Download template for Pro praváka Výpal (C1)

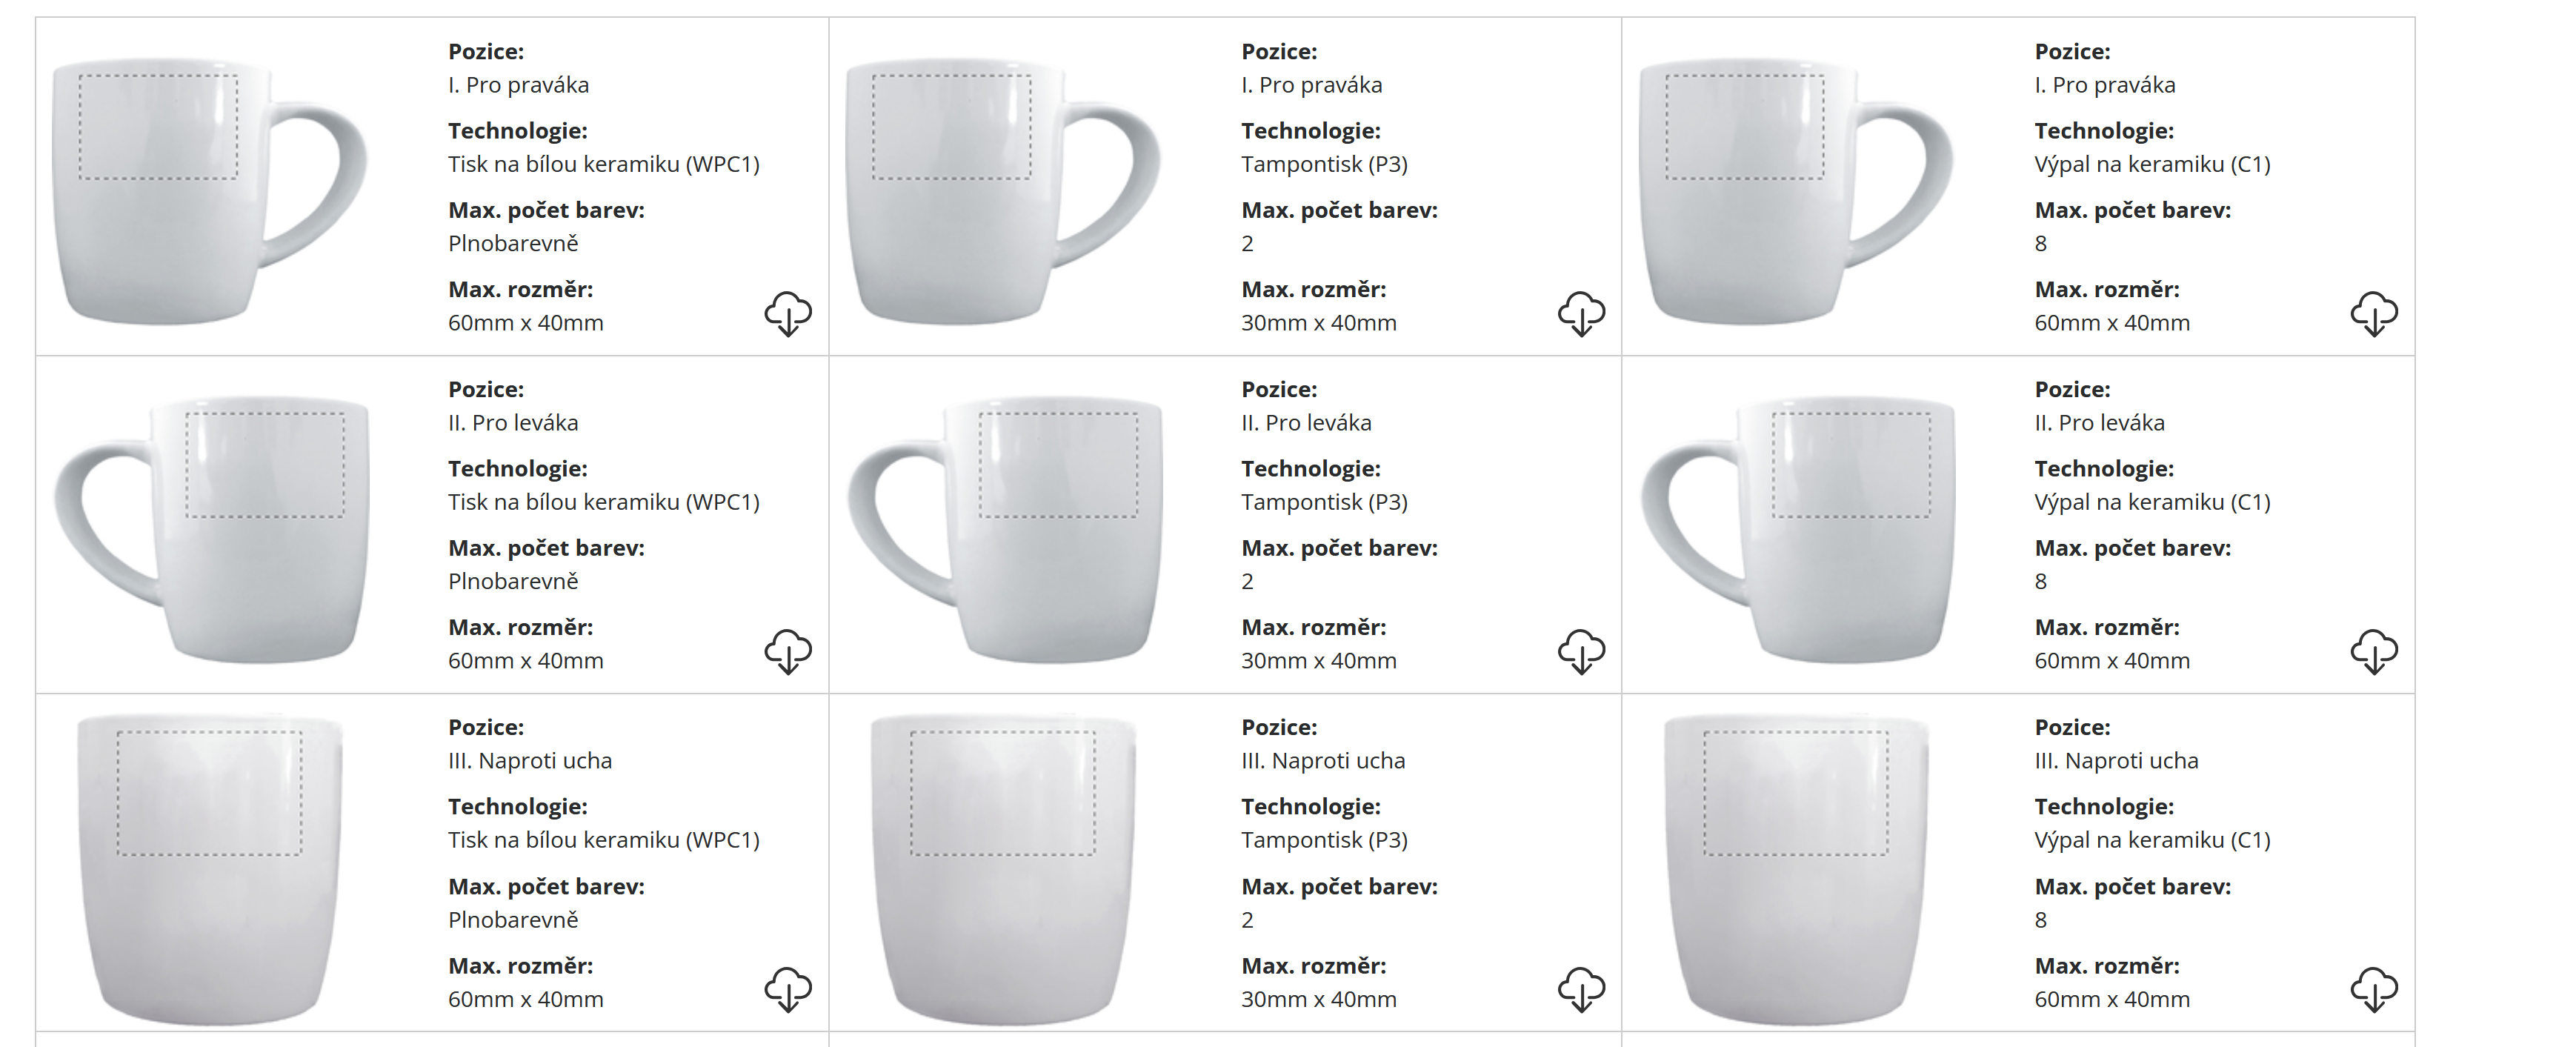coord(2374,314)
